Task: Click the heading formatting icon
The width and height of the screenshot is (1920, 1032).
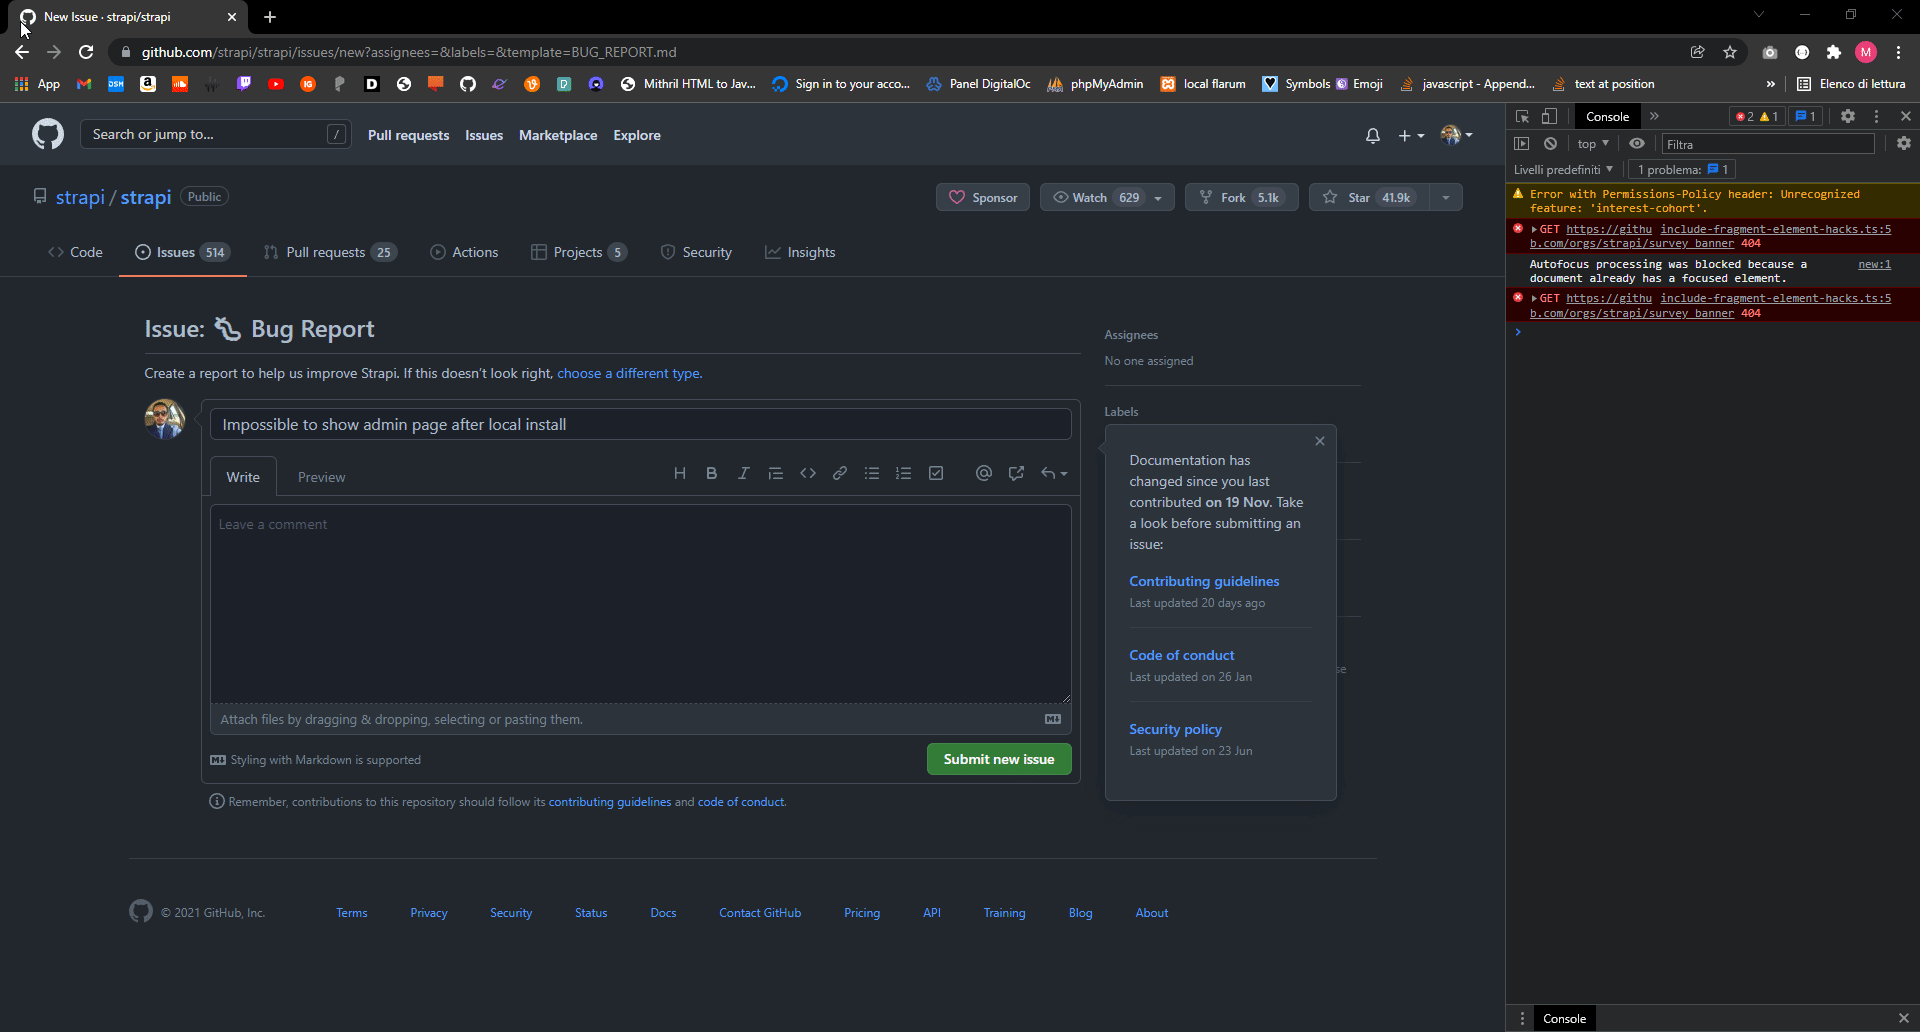Action: click(680, 473)
